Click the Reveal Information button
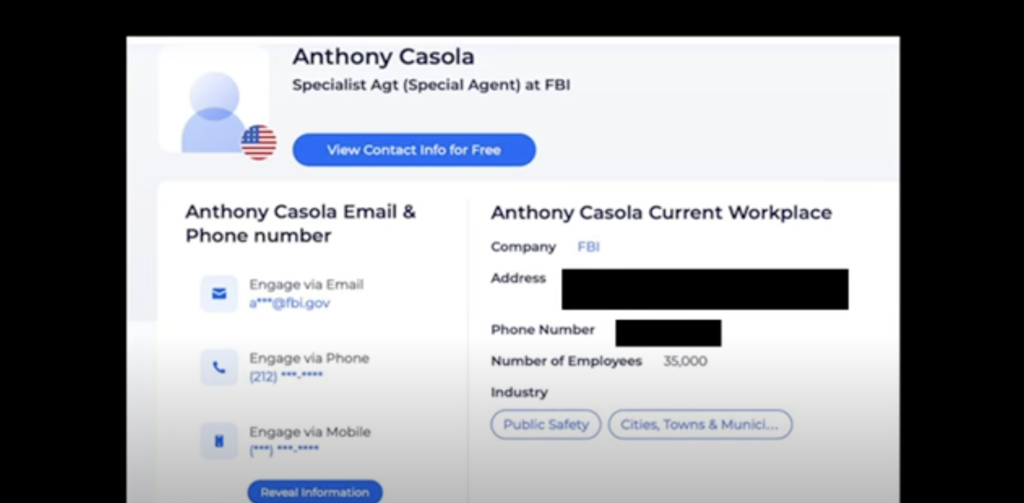 (315, 492)
